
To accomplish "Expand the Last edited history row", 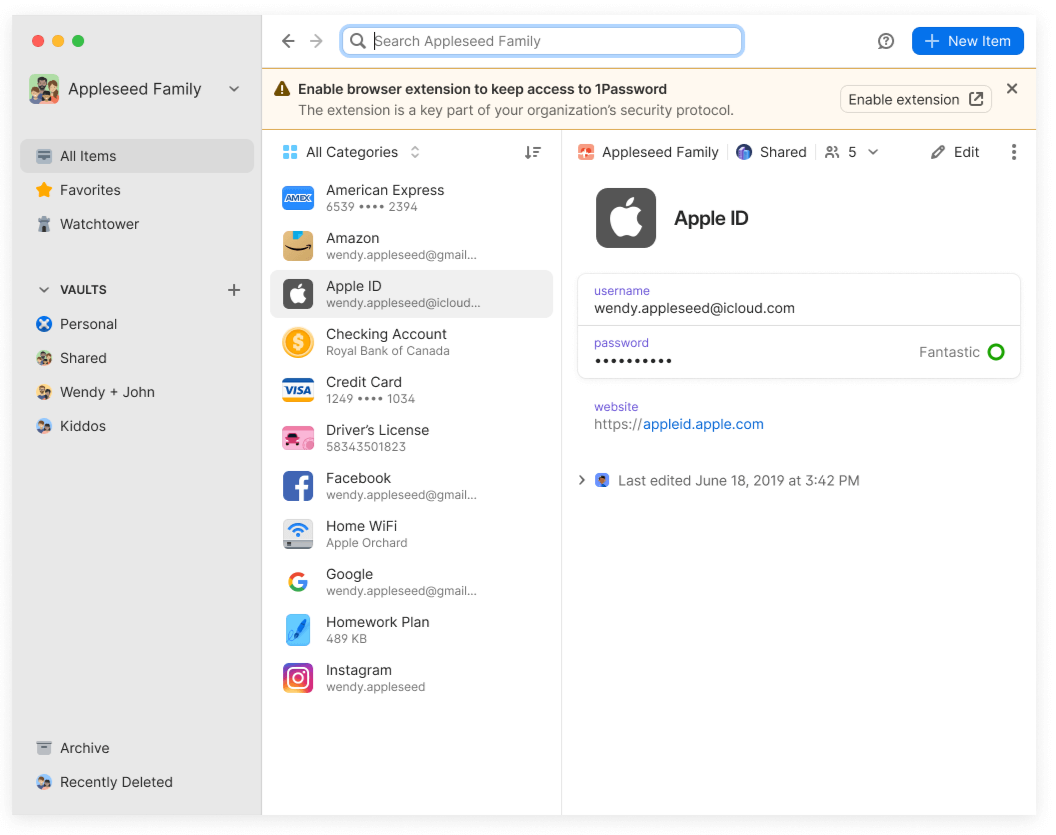I will 719,481.
